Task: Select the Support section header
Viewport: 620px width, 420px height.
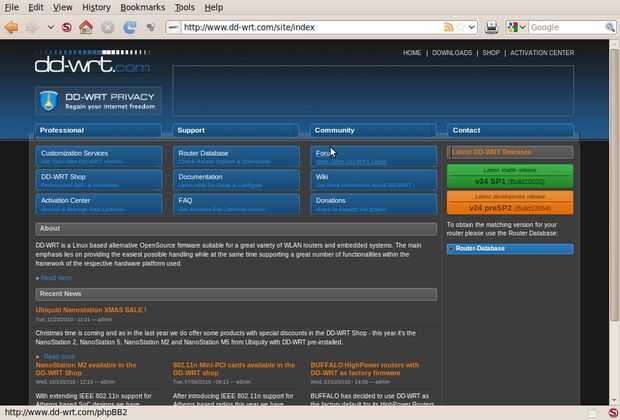Action: tap(236, 131)
